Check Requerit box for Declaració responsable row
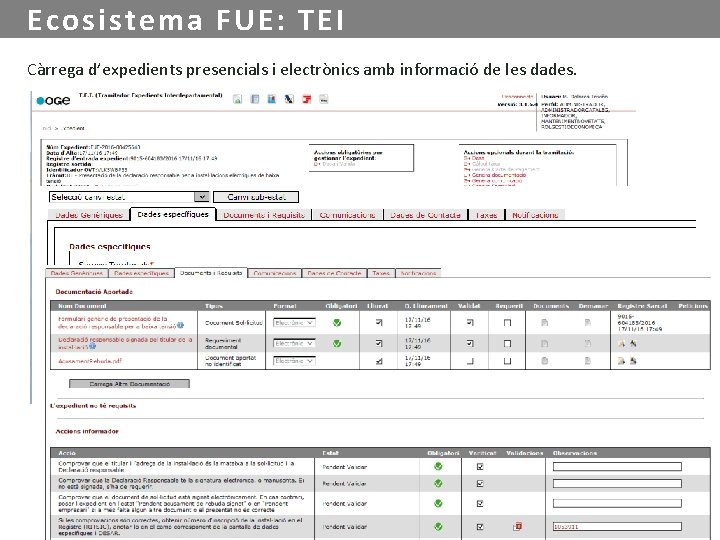The height and width of the screenshot is (540, 720). pos(507,343)
